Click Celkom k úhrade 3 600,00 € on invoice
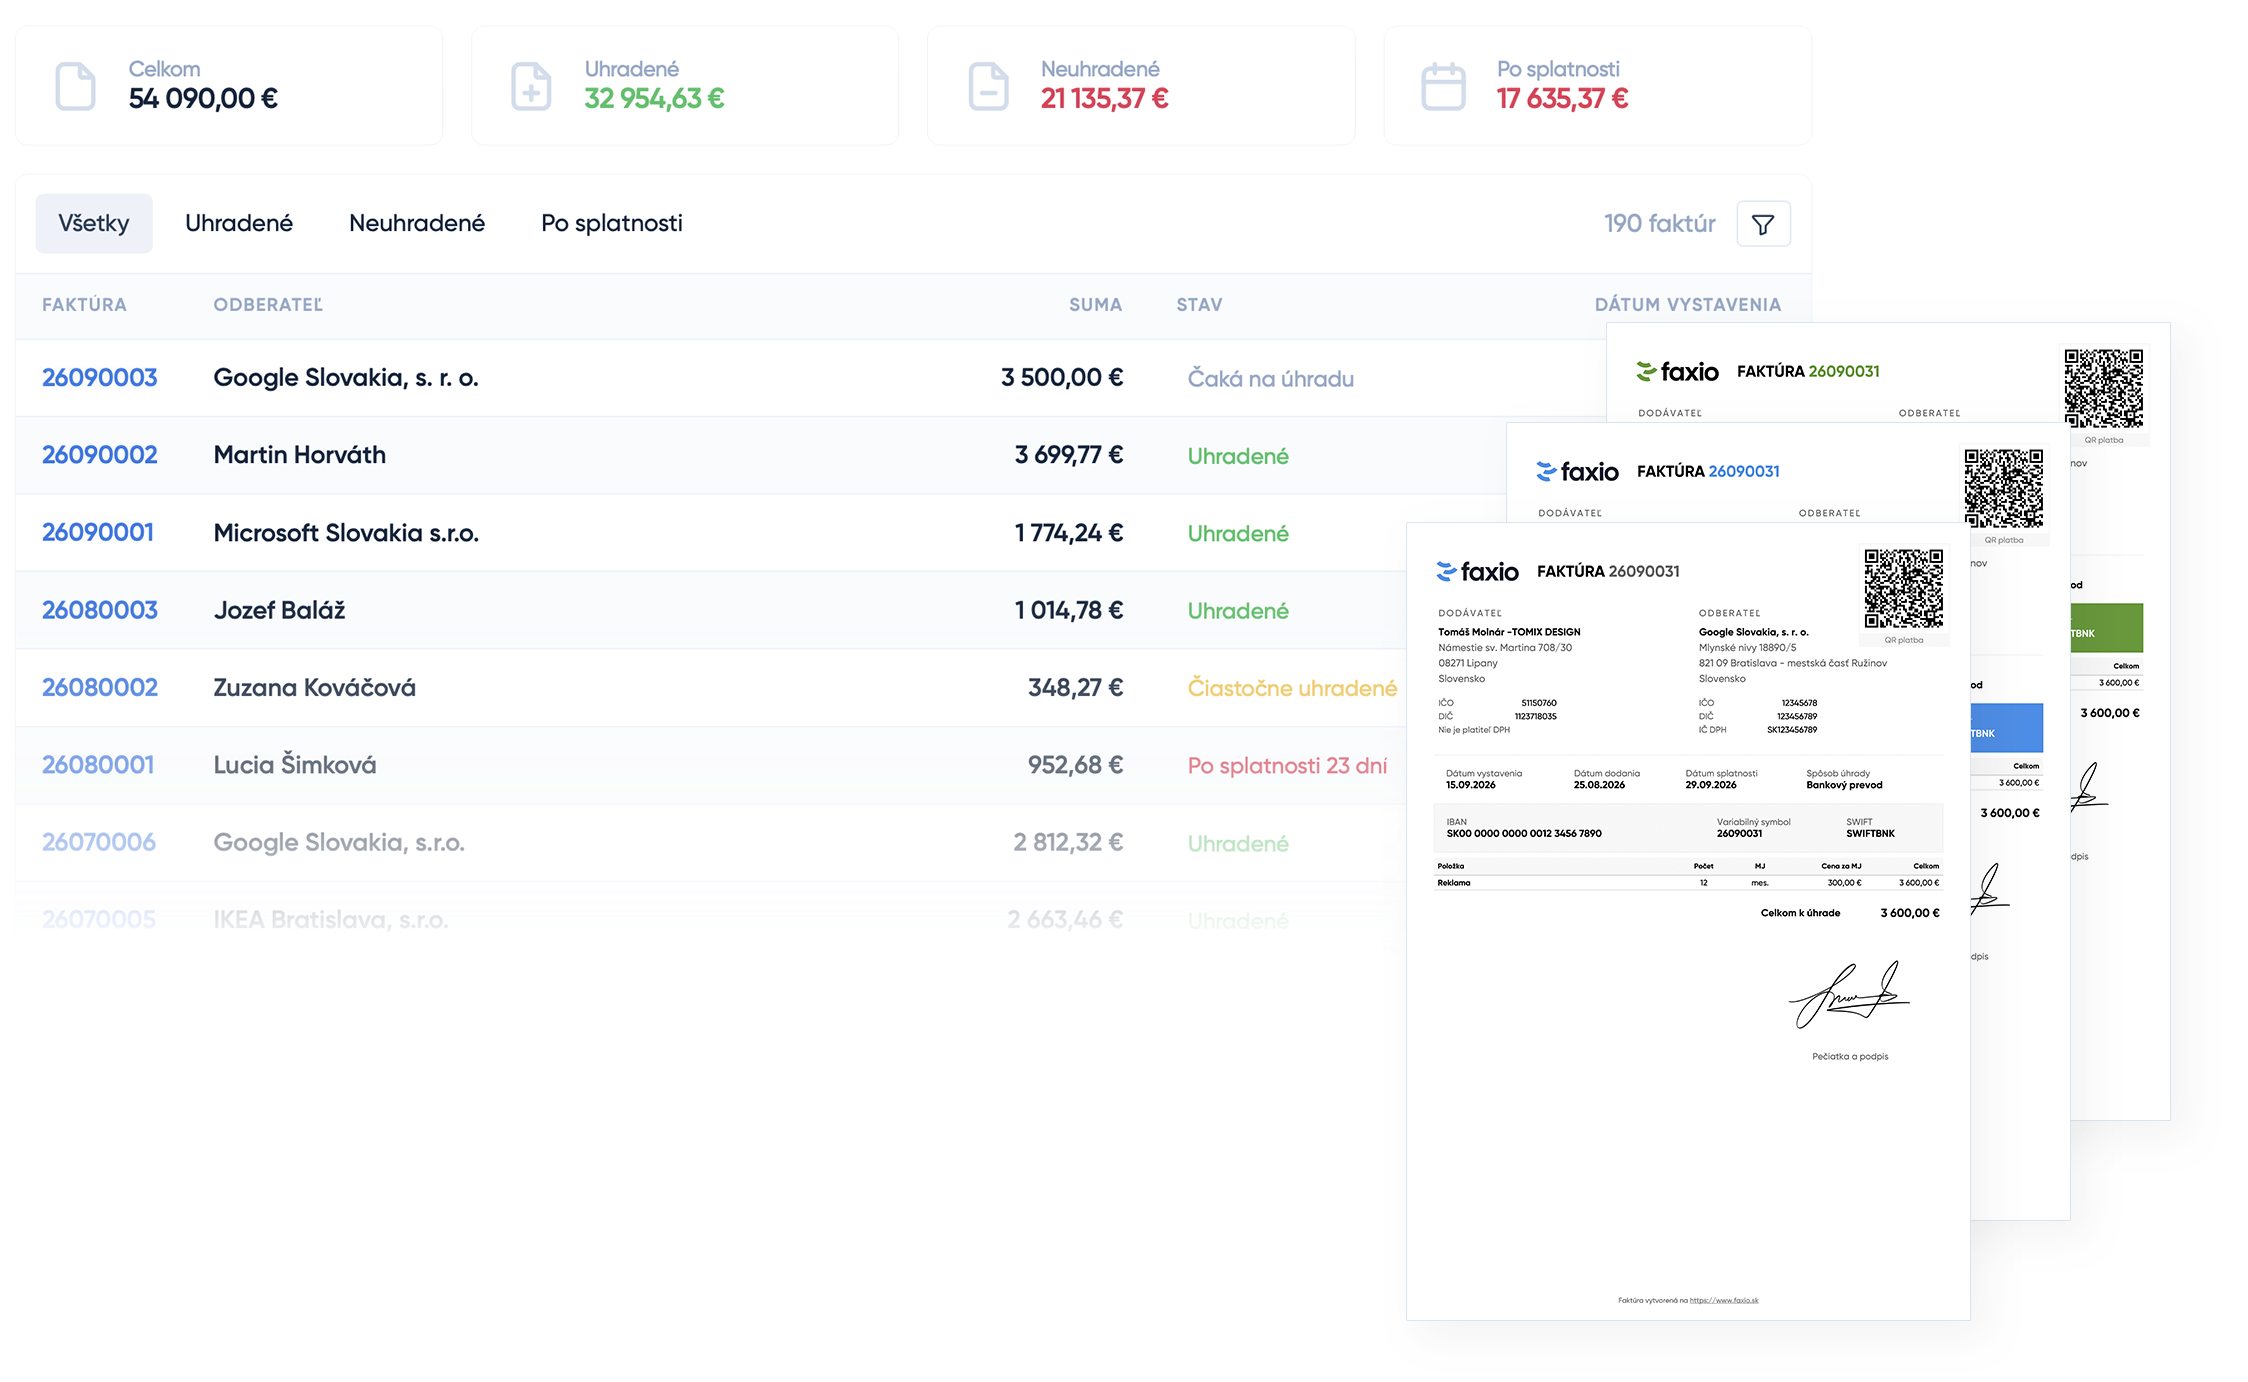 click(x=1850, y=913)
